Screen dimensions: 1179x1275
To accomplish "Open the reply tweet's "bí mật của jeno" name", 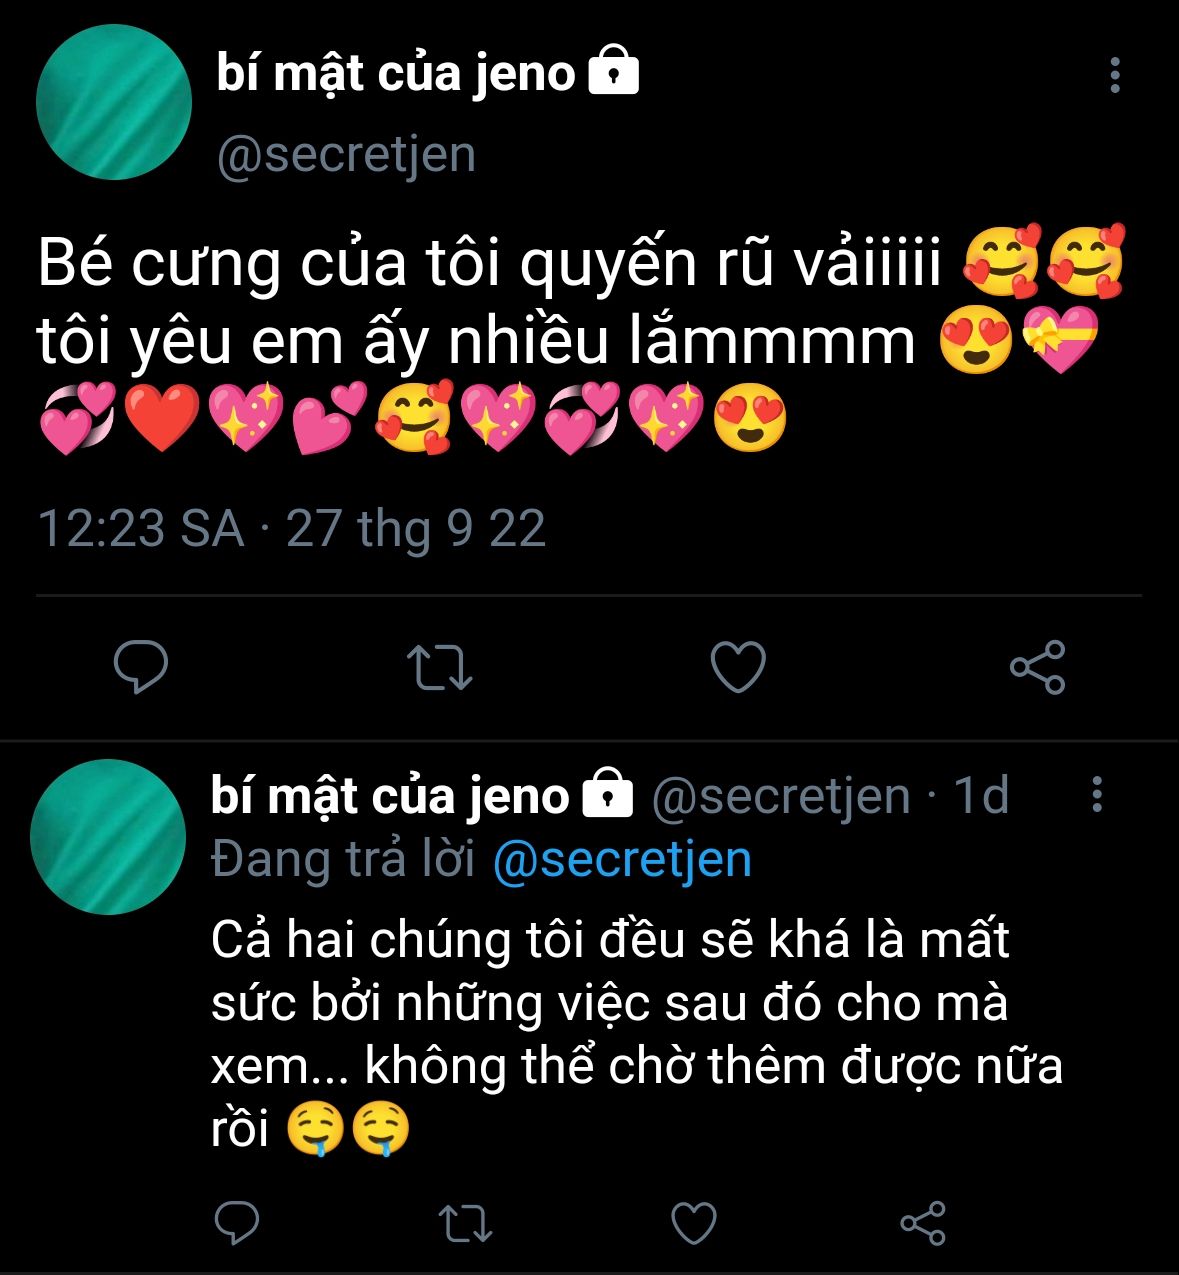I will coord(390,795).
